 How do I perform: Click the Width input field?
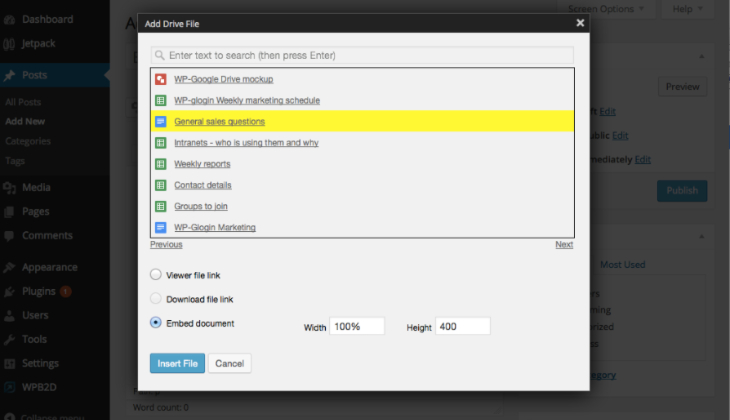pos(357,326)
